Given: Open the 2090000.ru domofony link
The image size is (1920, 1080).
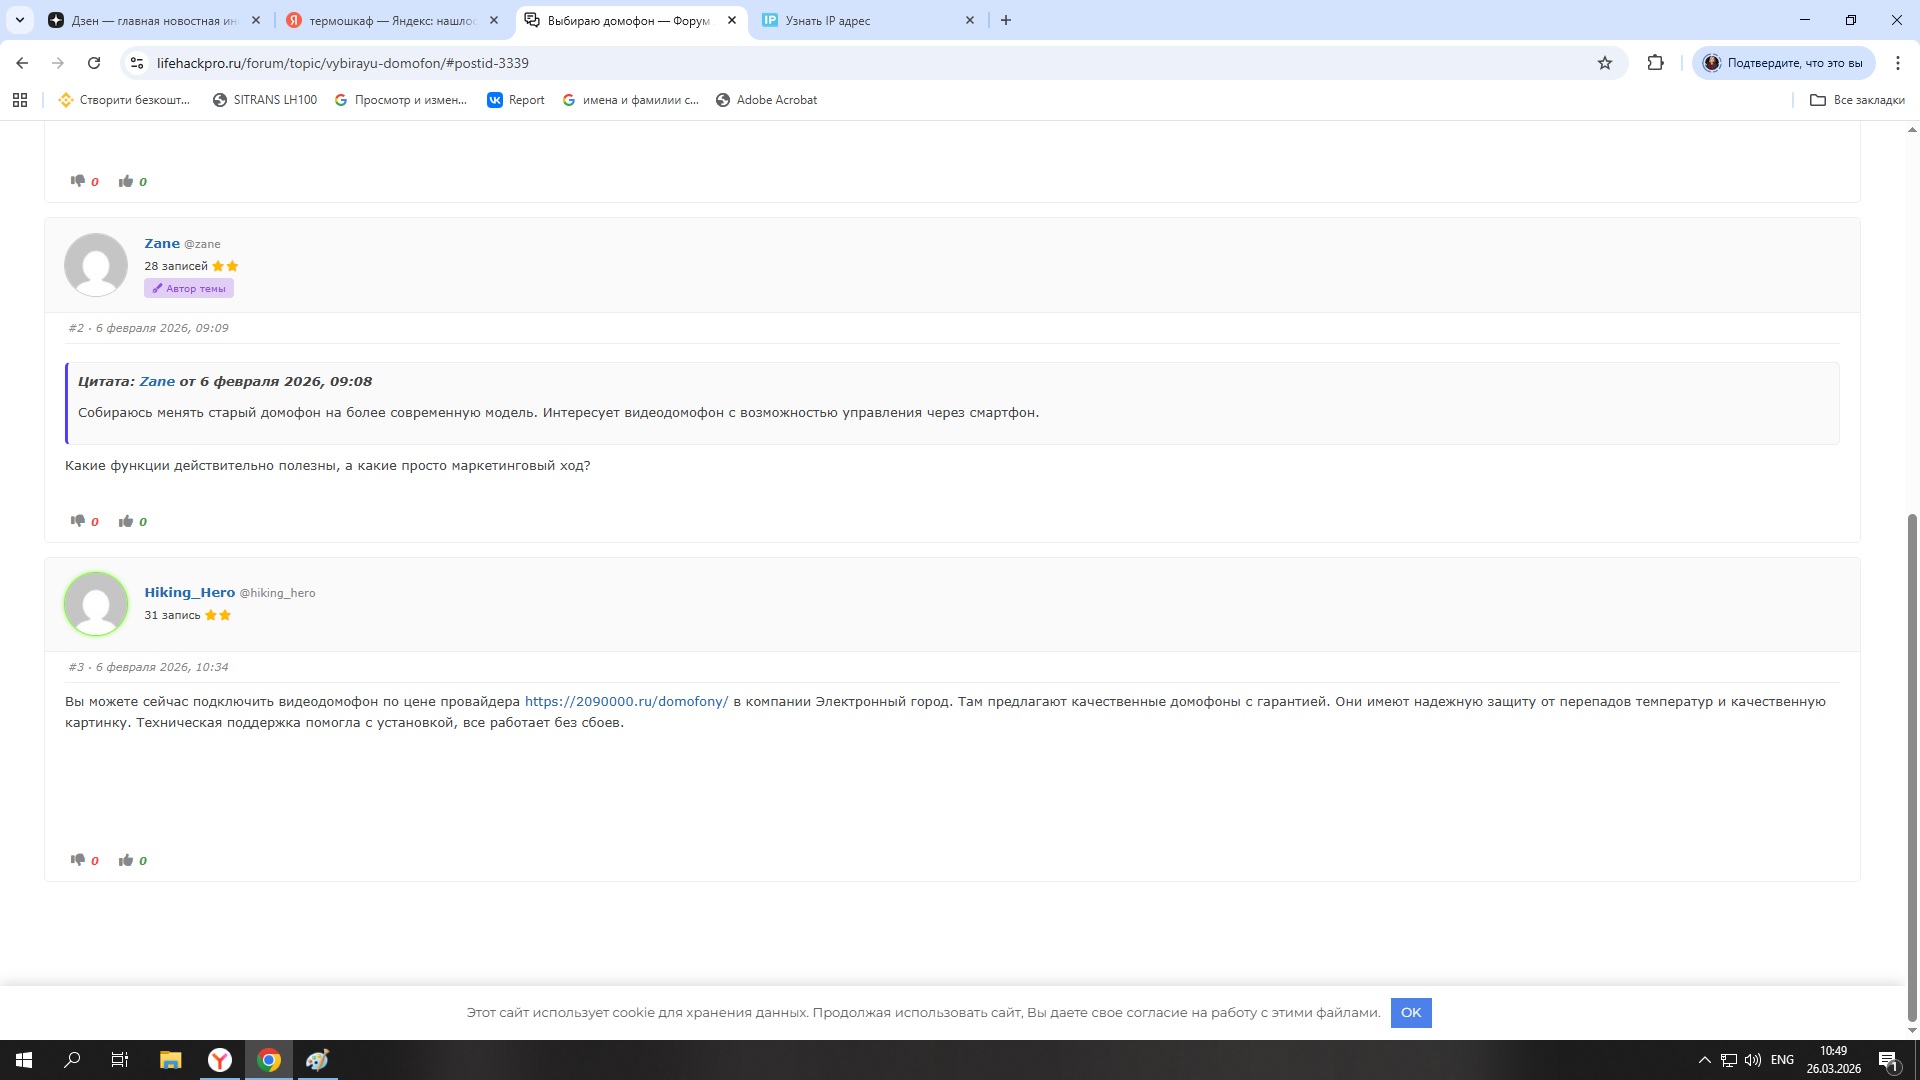Looking at the screenshot, I should pyautogui.click(x=626, y=702).
